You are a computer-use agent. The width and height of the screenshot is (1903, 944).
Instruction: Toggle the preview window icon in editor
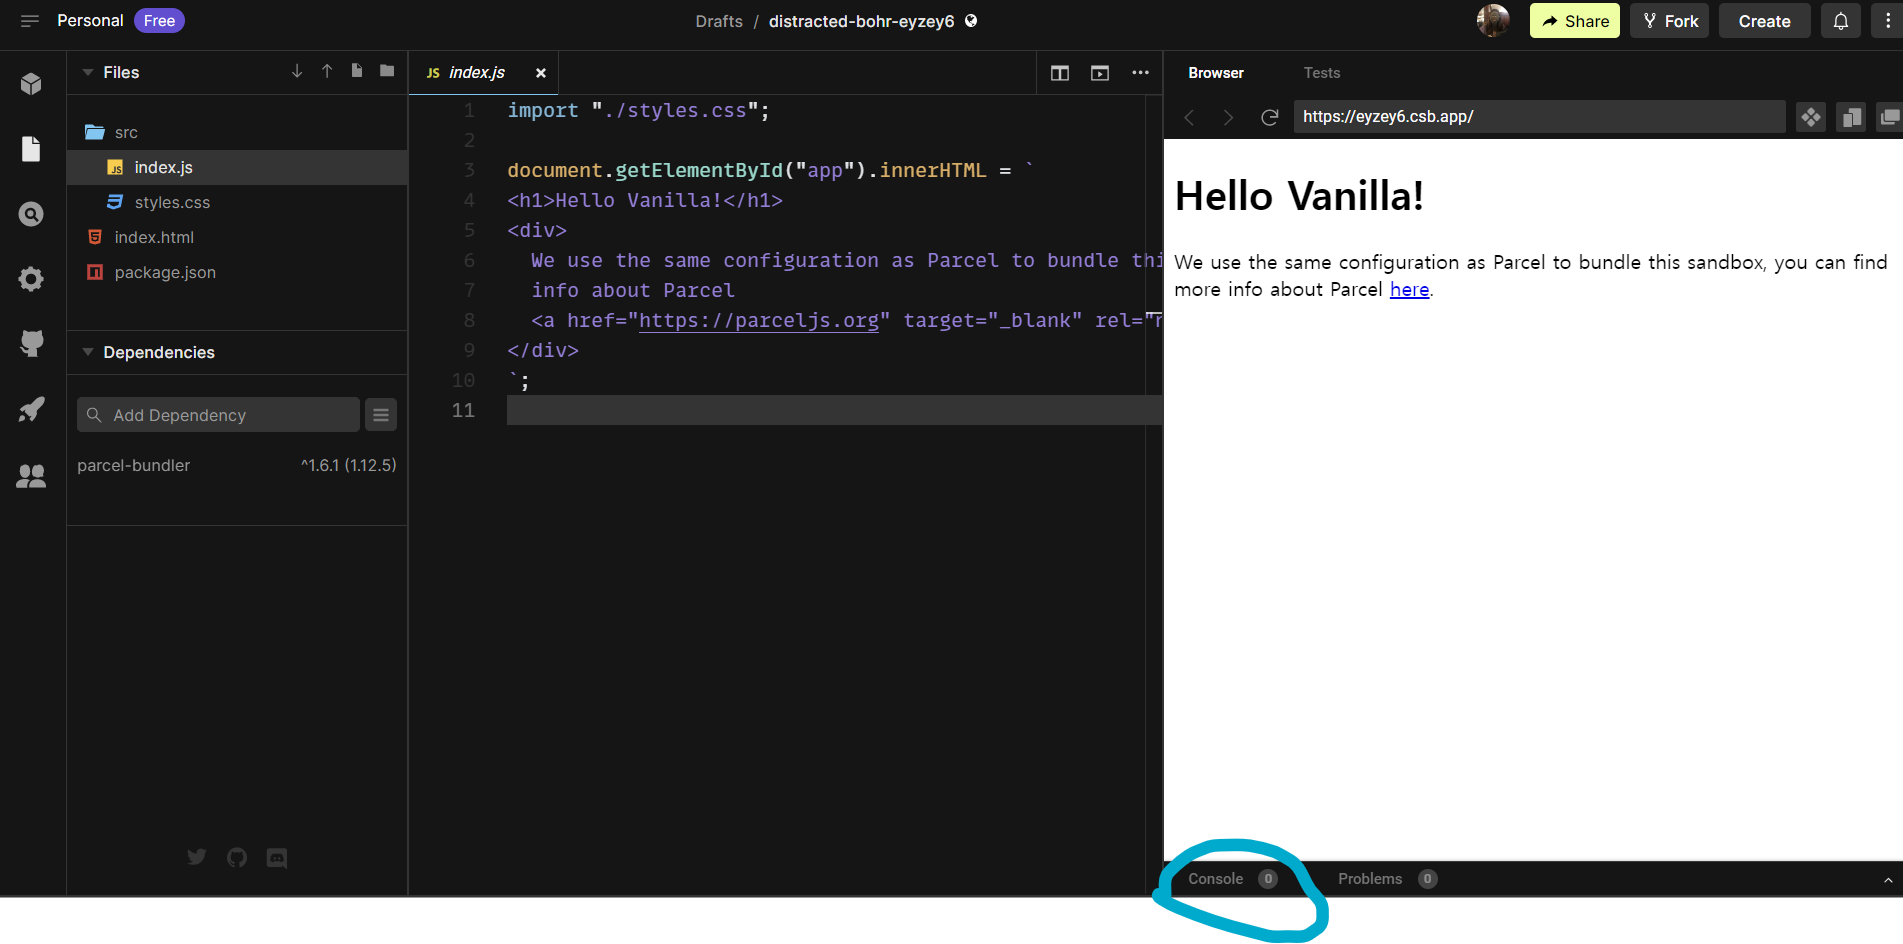pyautogui.click(x=1100, y=73)
